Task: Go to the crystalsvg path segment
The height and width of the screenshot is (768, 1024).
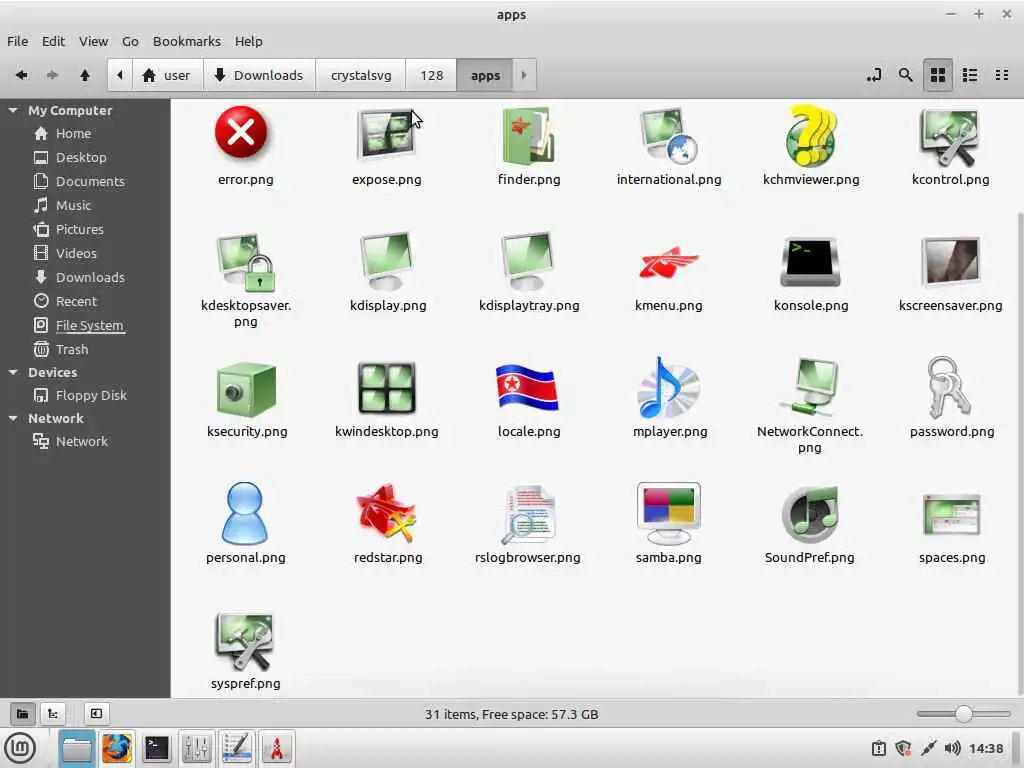Action: [x=360, y=75]
